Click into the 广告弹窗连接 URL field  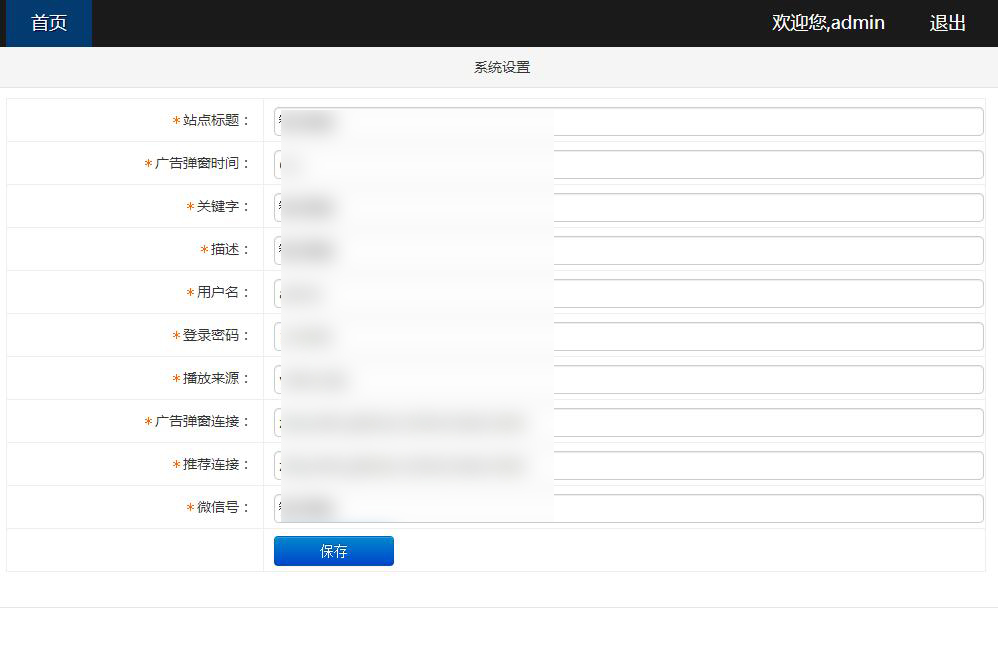click(628, 422)
